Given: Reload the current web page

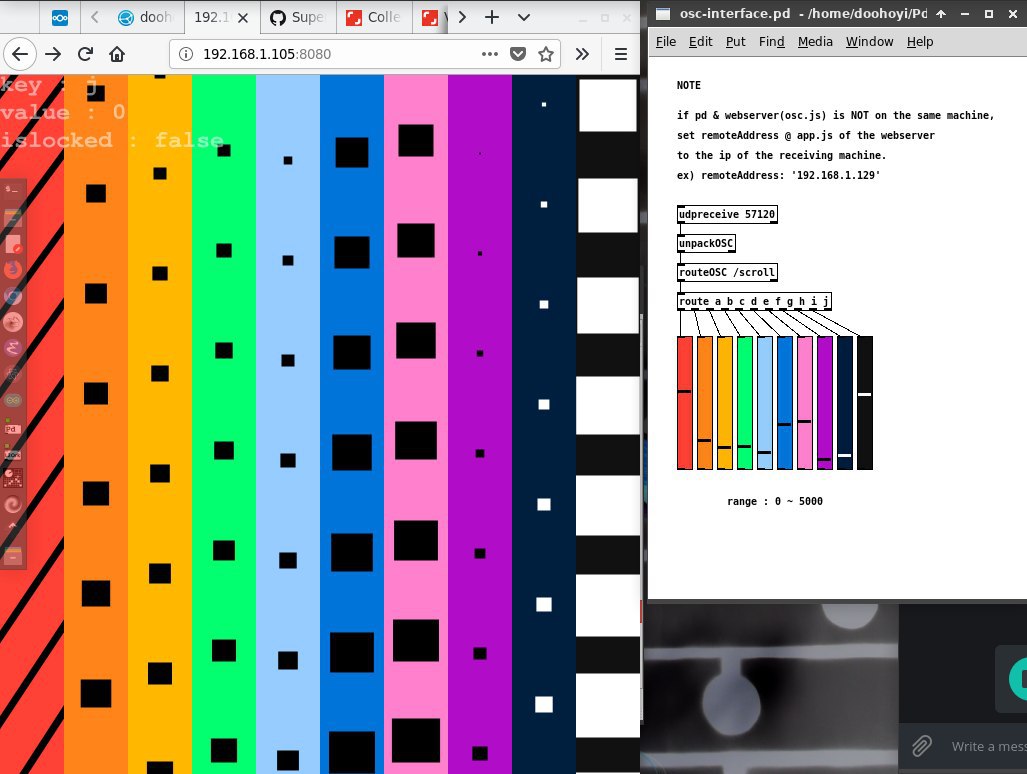Looking at the screenshot, I should [86, 54].
